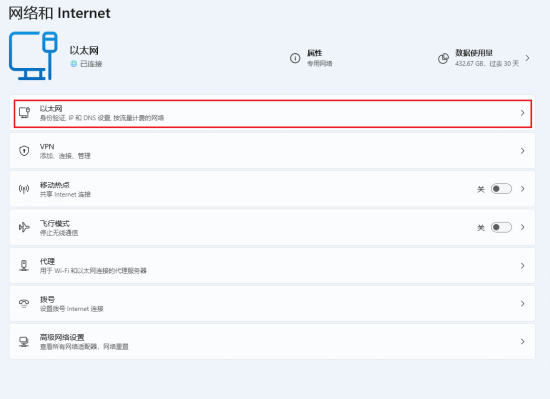550x399 pixels.
Task: Click the 网络和 Internet page heading
Action: click(x=59, y=13)
